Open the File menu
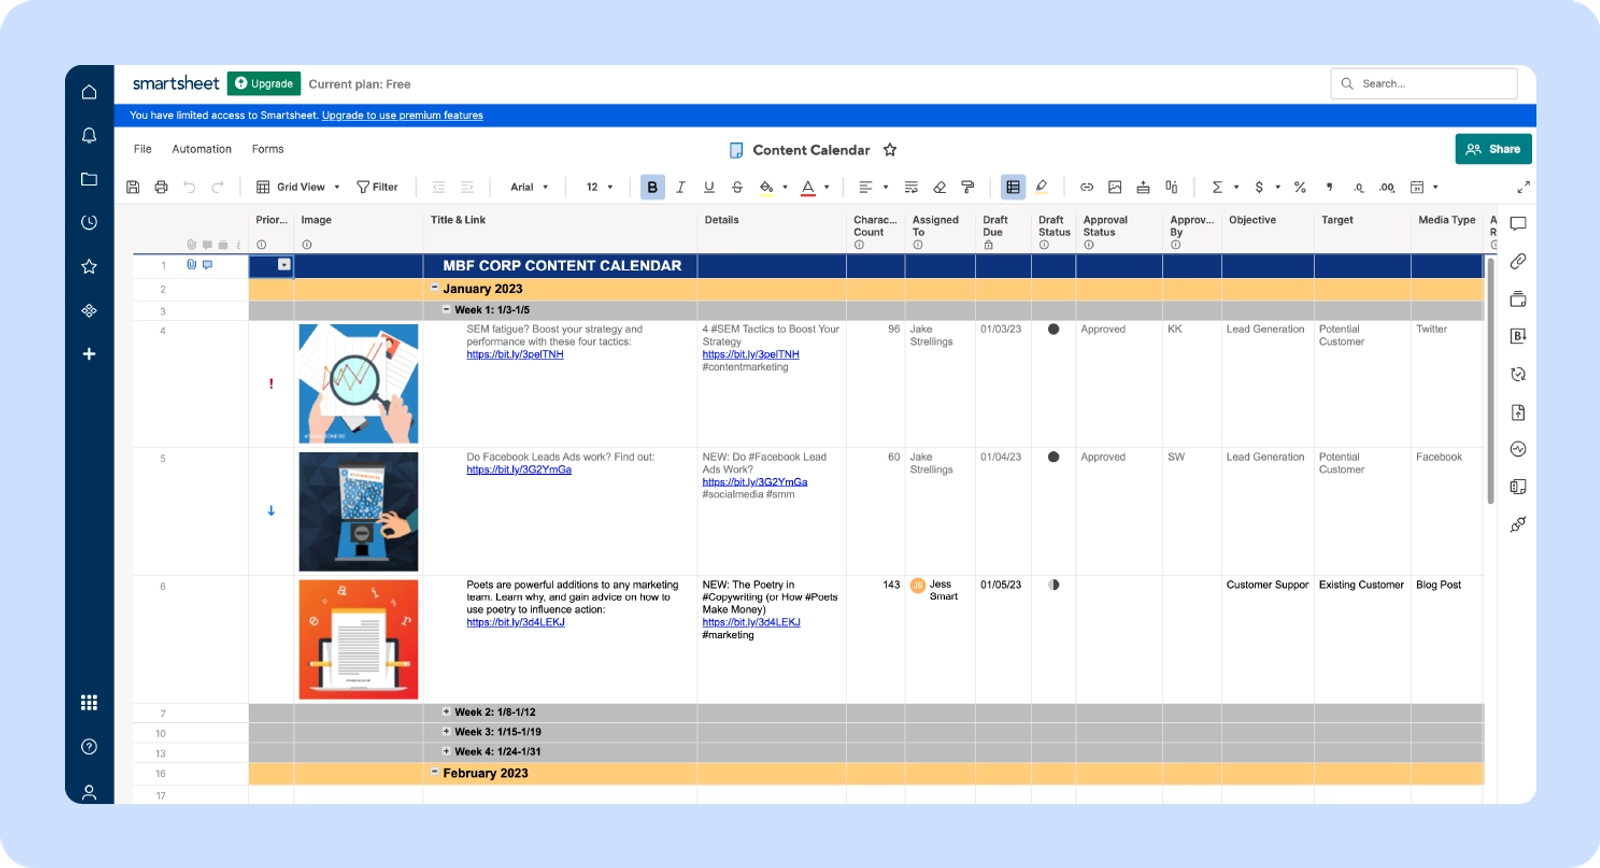The width and height of the screenshot is (1600, 868). point(143,149)
